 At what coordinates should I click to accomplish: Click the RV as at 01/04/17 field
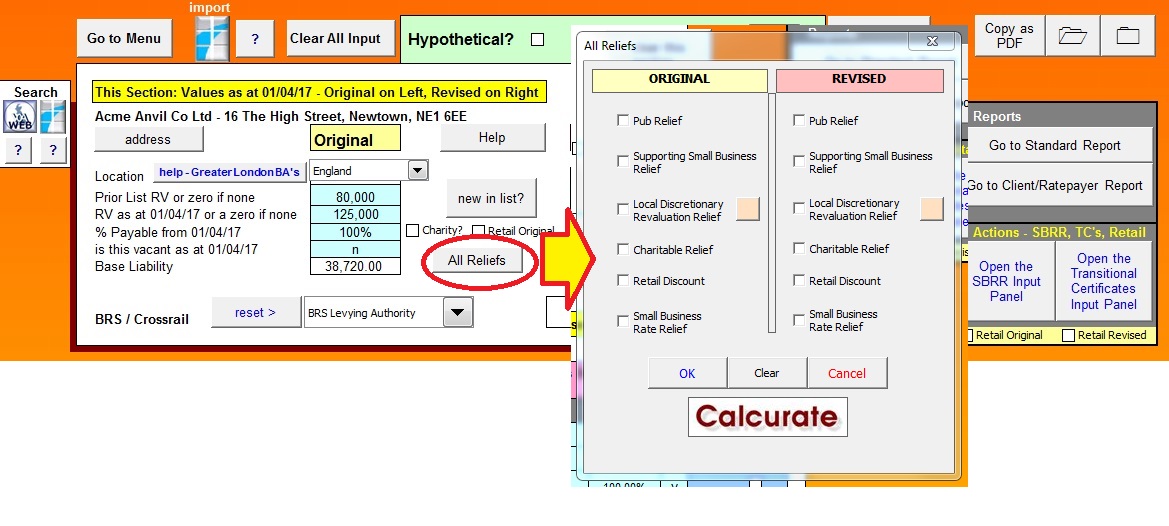tap(356, 214)
